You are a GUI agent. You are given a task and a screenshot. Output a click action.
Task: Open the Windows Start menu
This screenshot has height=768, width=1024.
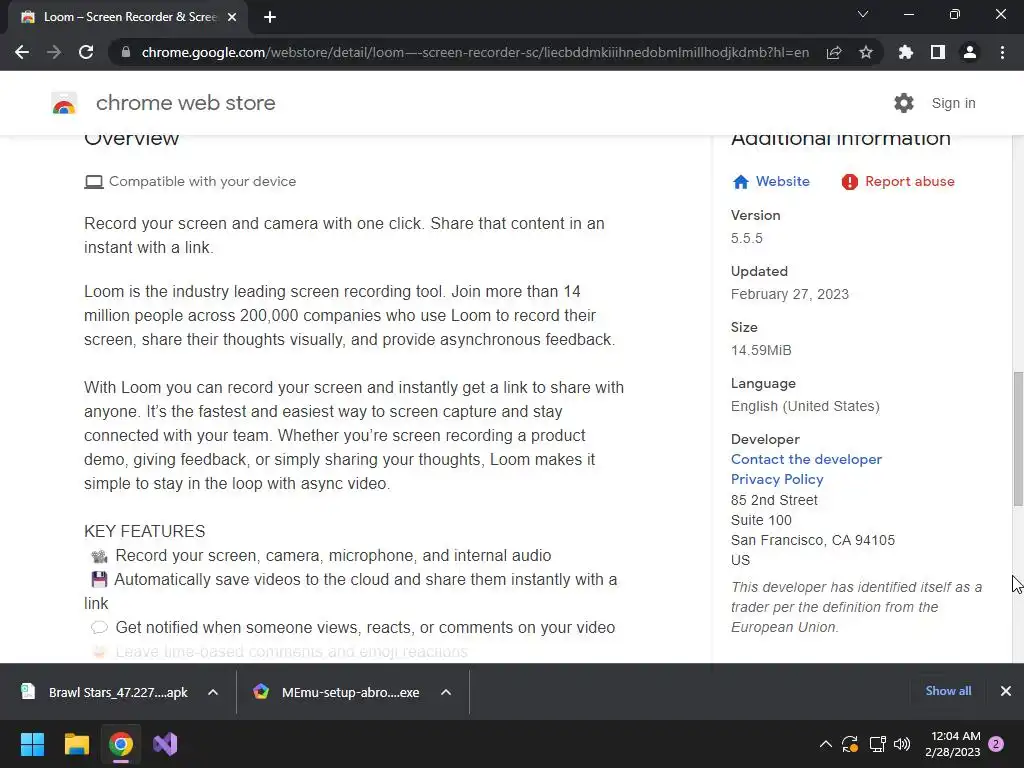coord(32,744)
